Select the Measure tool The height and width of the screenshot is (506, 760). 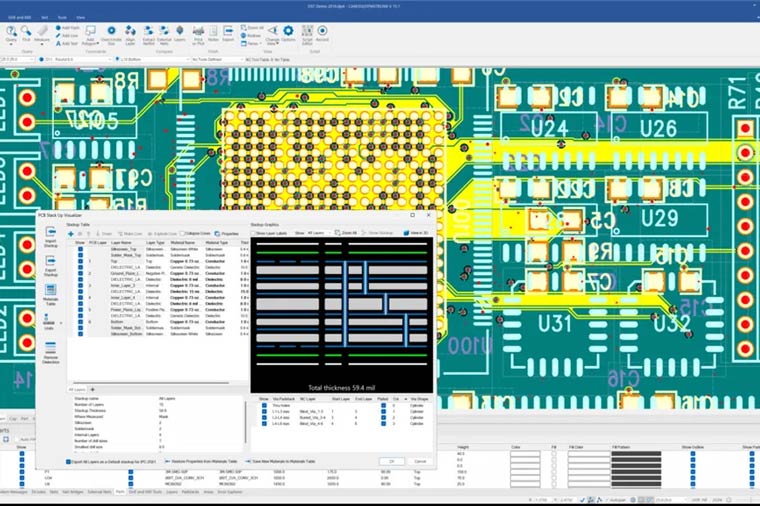click(42, 34)
